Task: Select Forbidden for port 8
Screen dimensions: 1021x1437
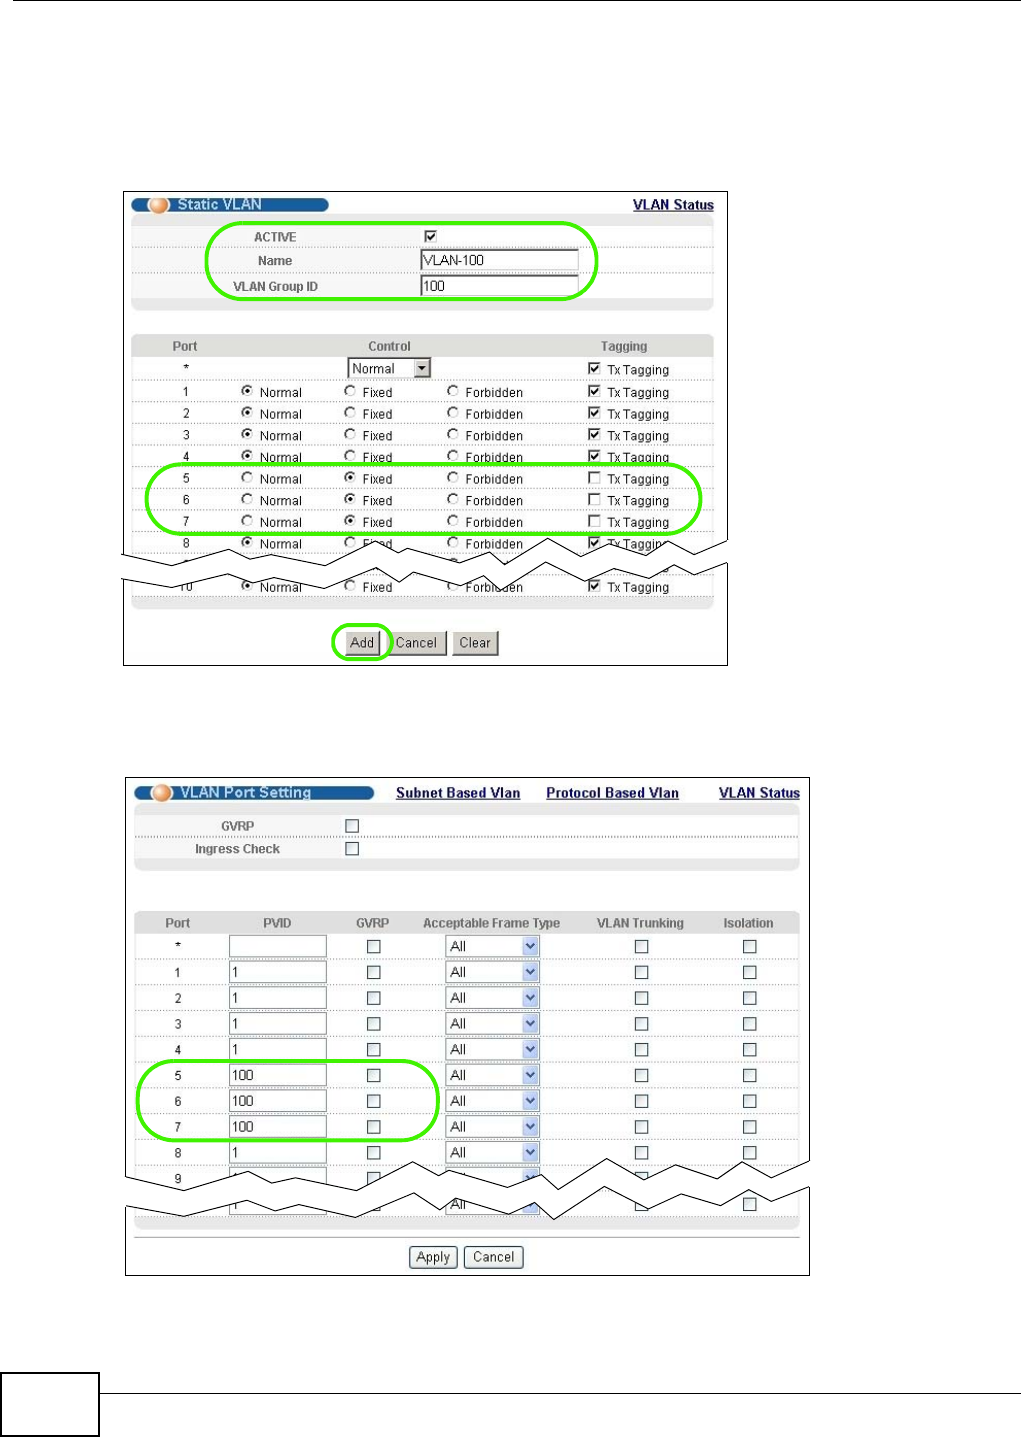Action: [453, 543]
